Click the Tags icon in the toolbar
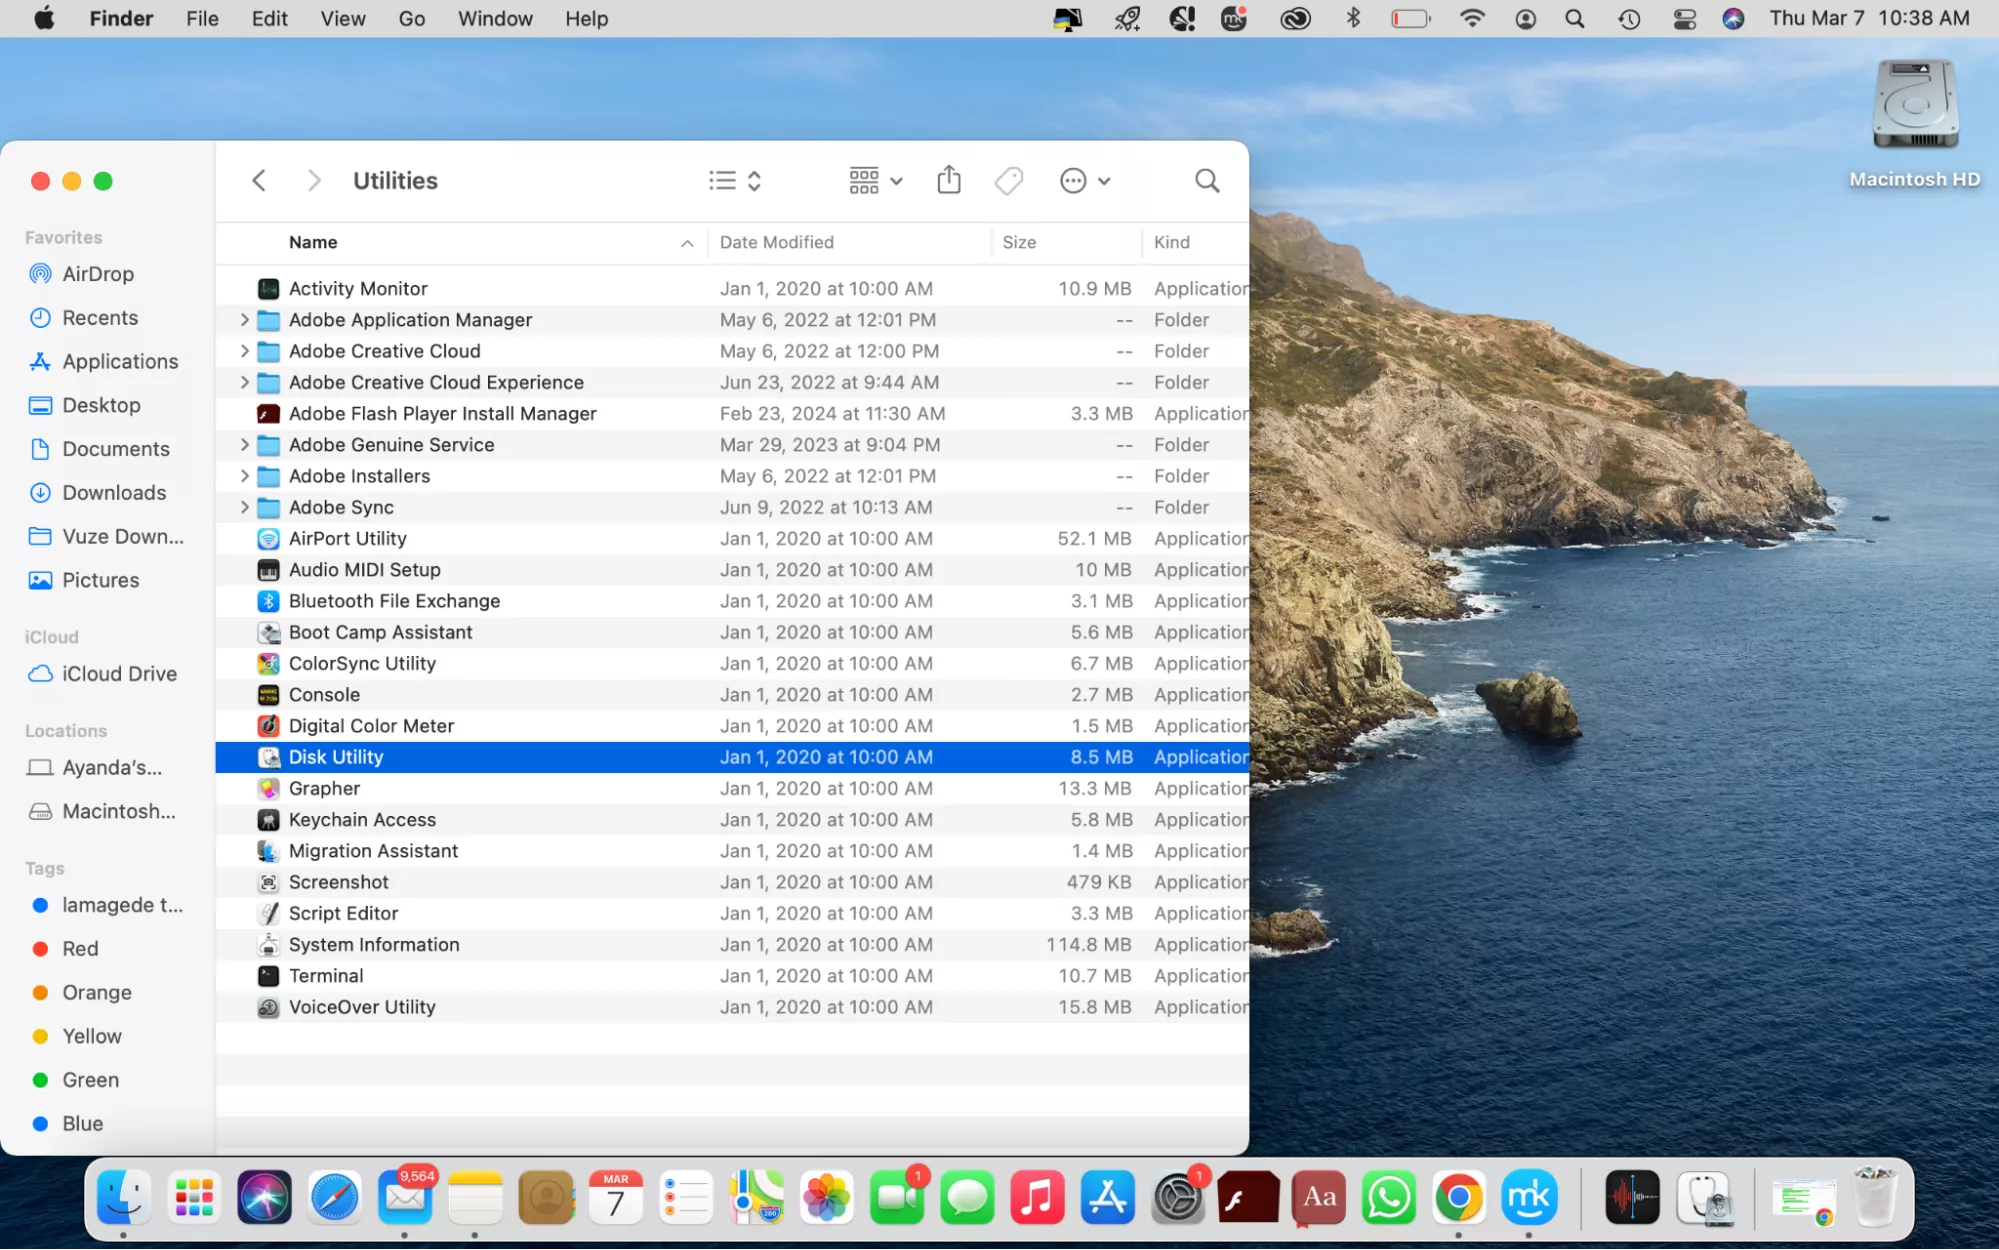Screen dimensions: 1999x1250 point(1008,180)
